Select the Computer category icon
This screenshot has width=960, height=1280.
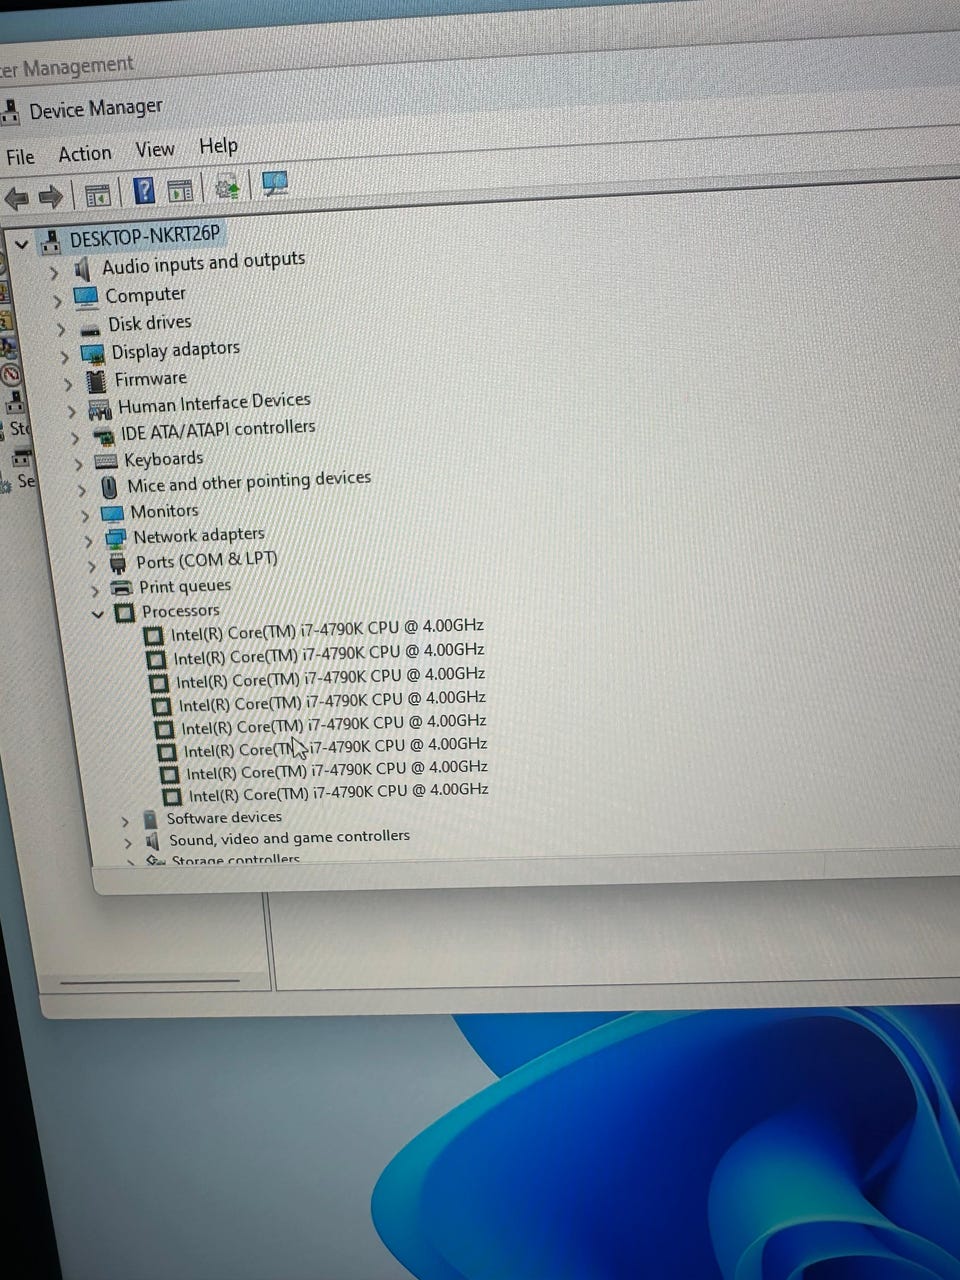[x=86, y=297]
